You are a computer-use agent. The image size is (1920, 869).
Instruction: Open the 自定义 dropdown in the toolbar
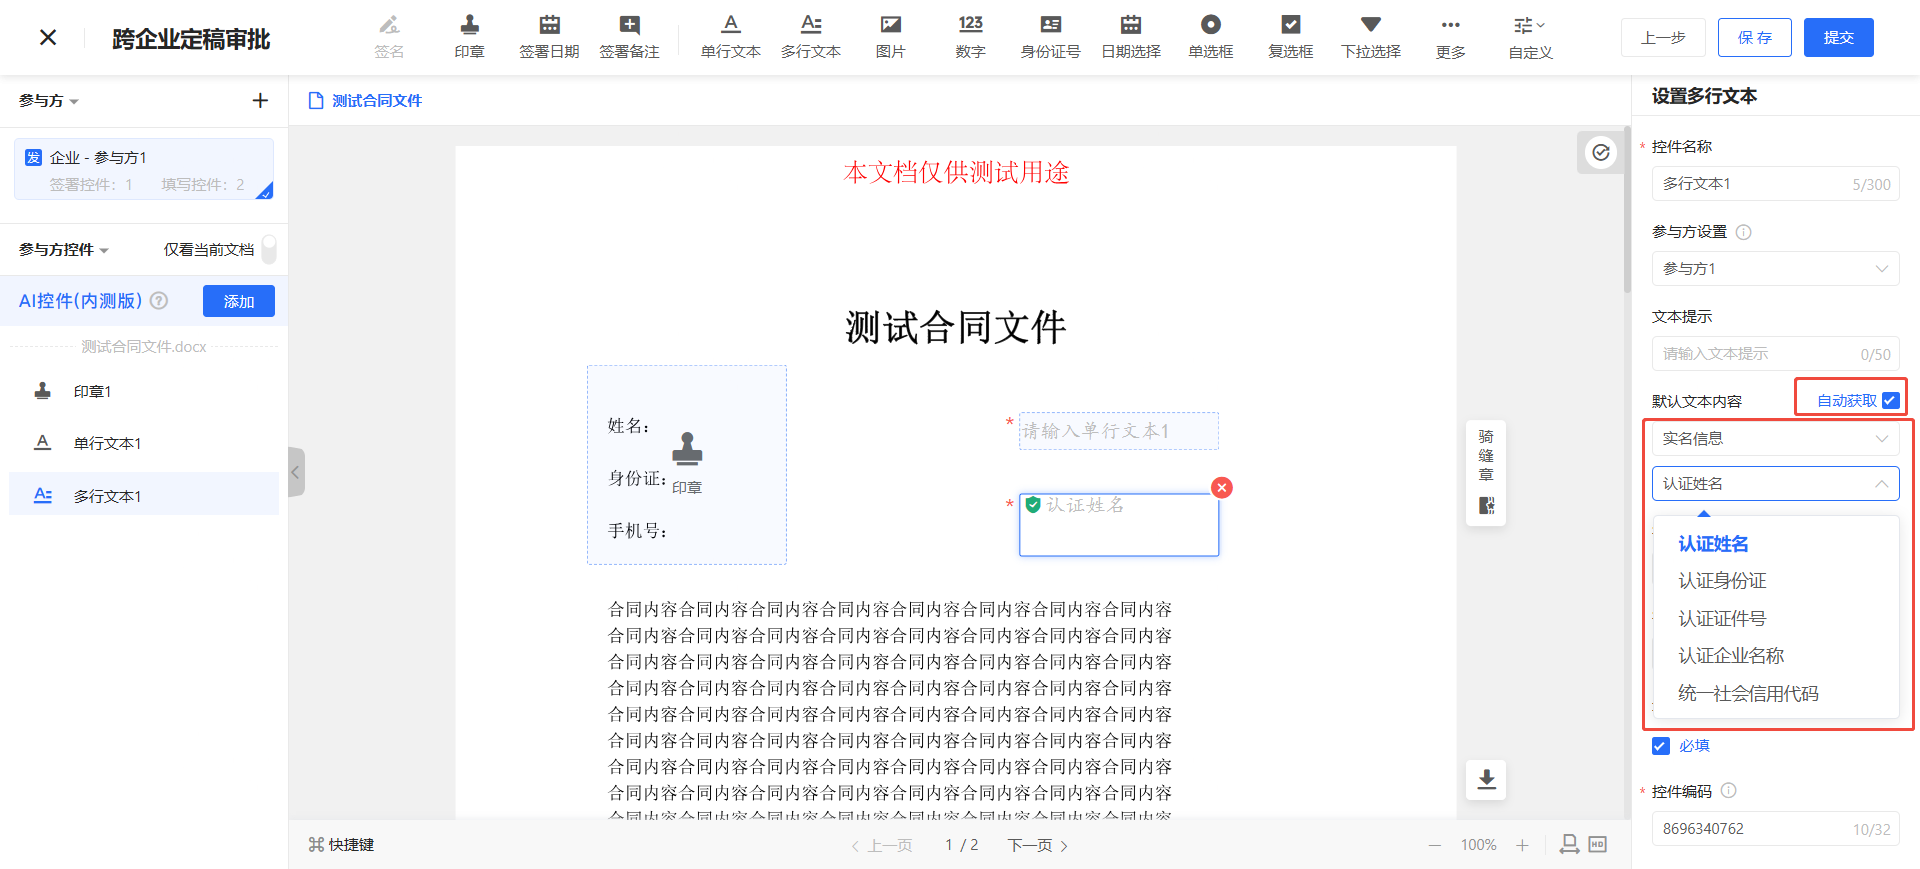point(1530,36)
